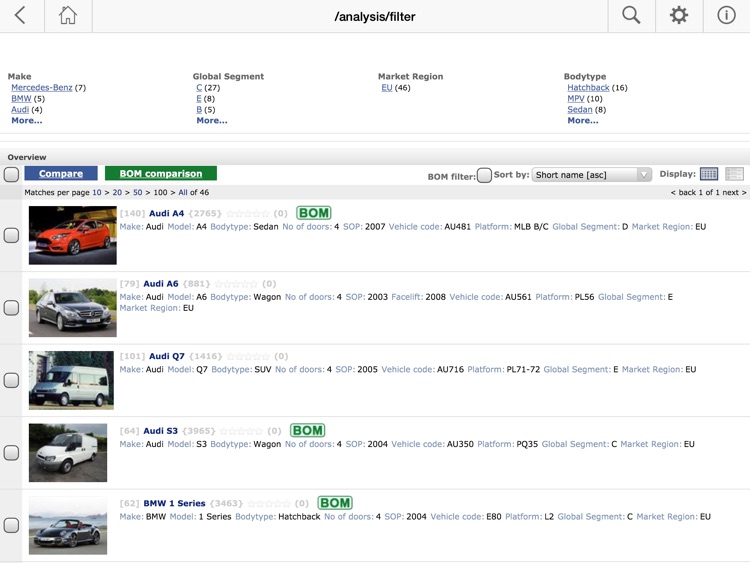Check the Audi Q7 row checkbox
This screenshot has height=563, width=750.
(11, 380)
